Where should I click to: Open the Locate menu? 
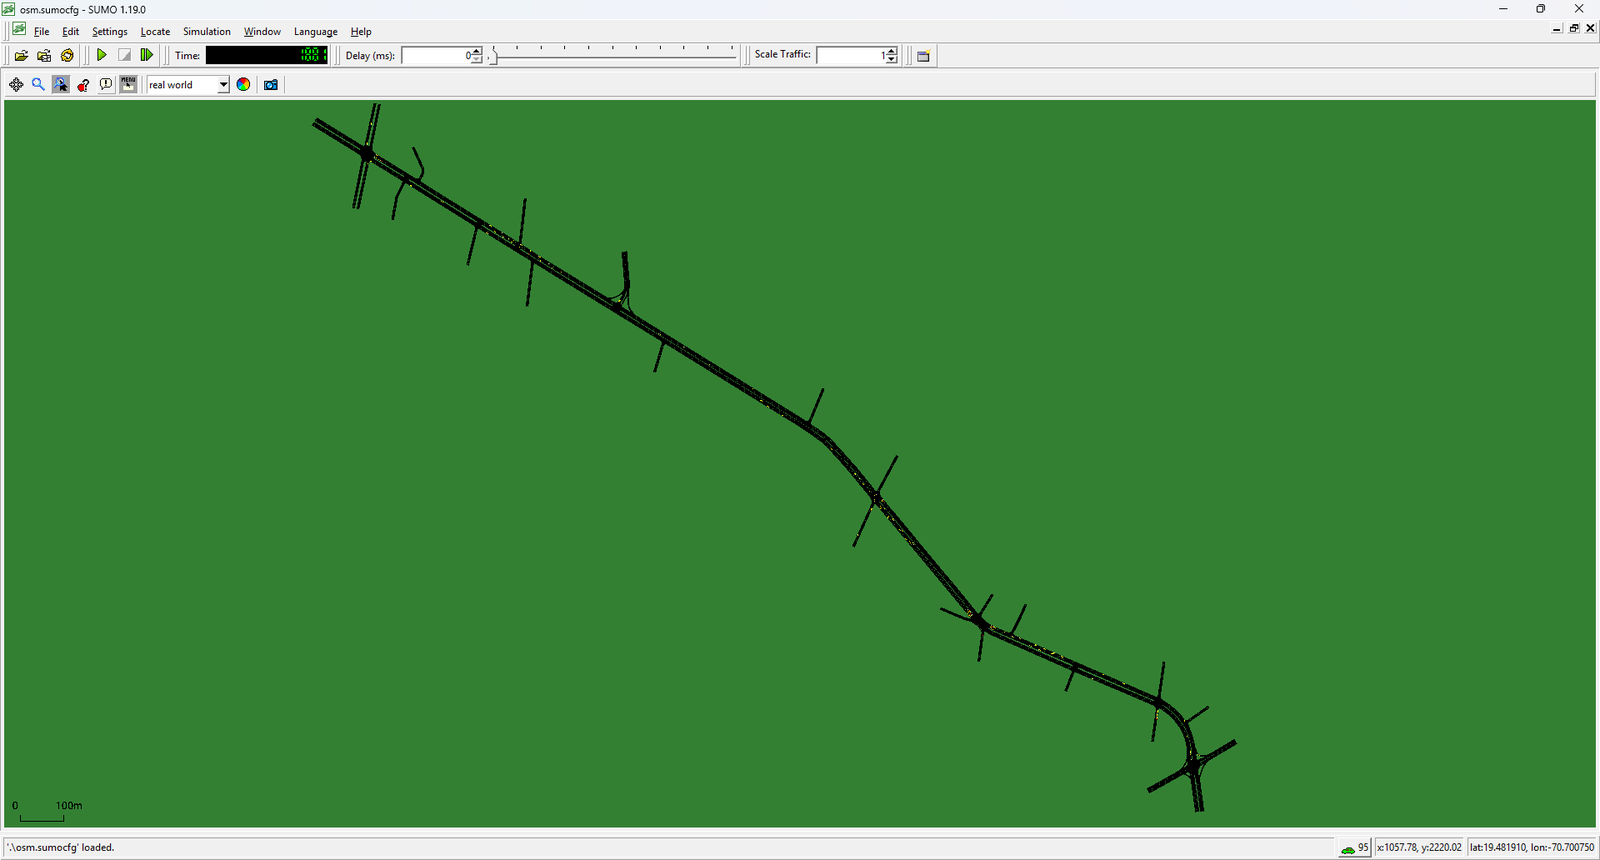155,32
